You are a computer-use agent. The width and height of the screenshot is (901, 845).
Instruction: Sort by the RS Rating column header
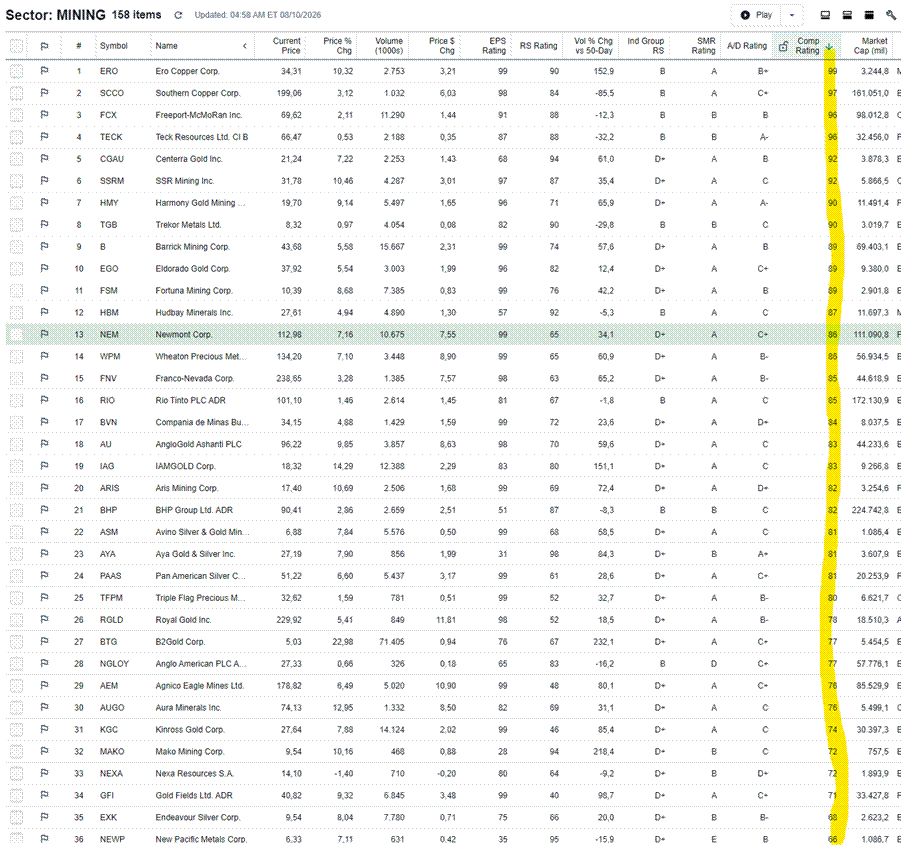(x=538, y=46)
